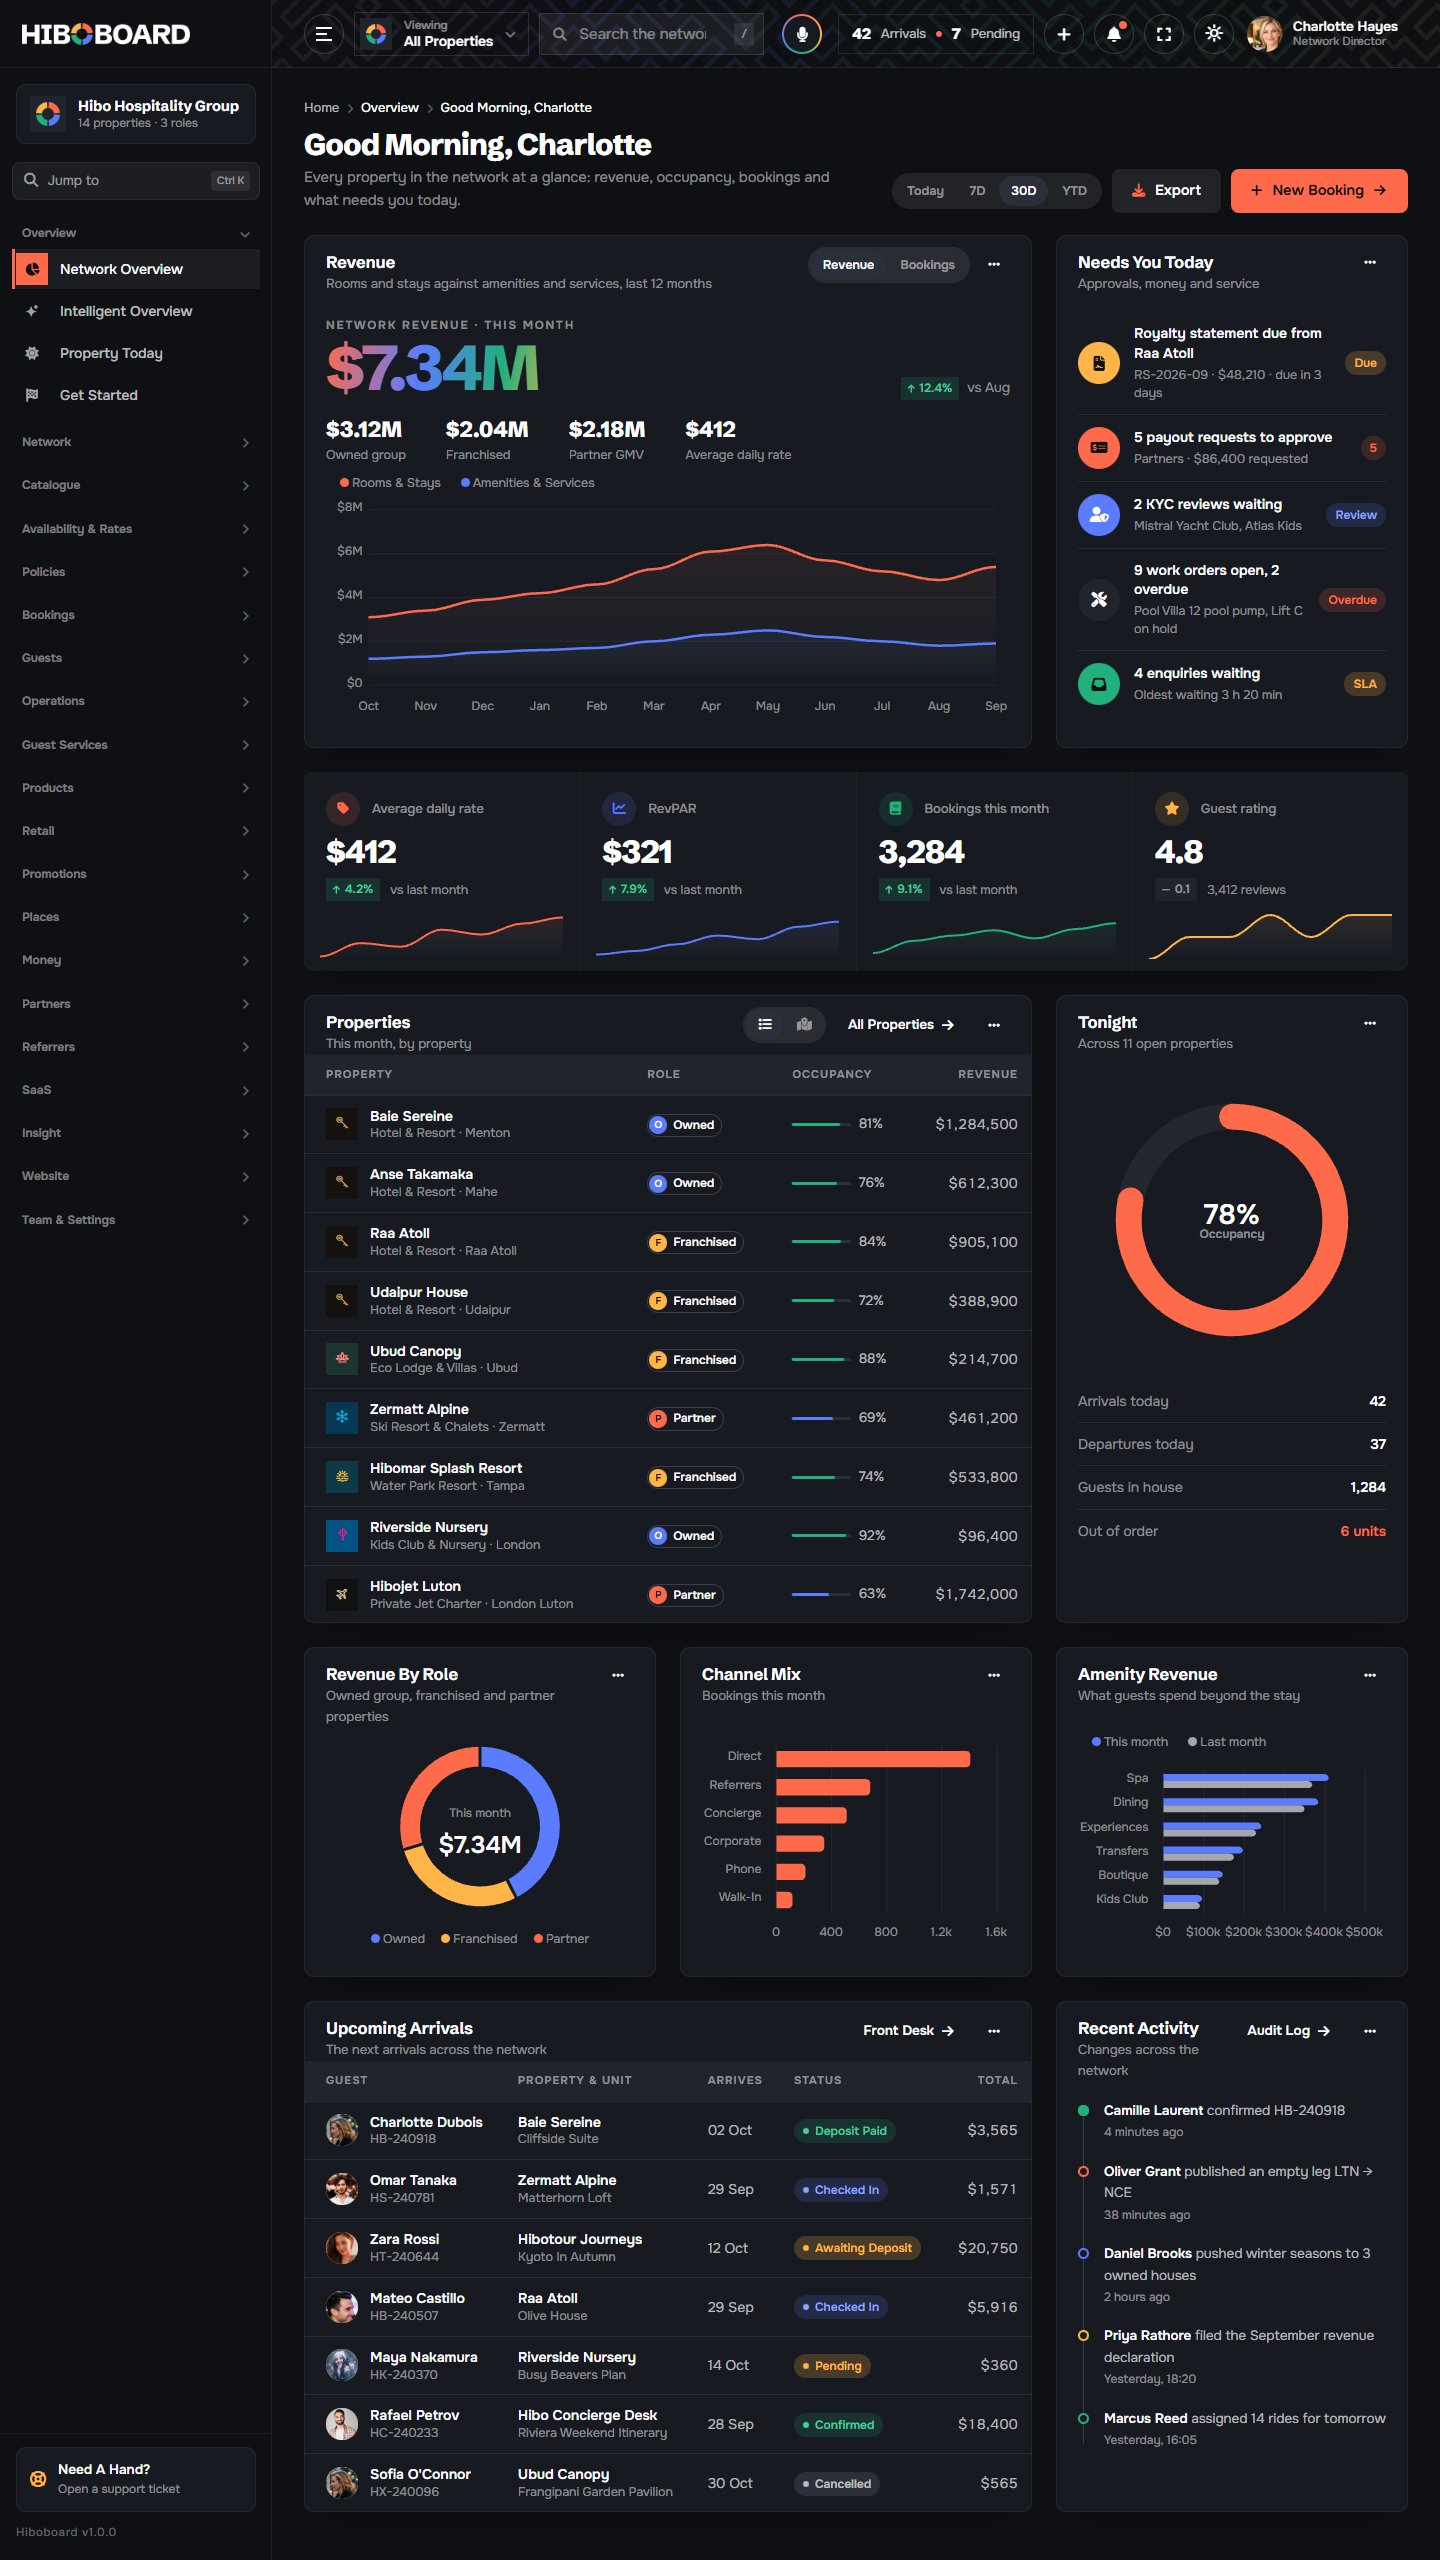Click the Amenities & Services legend swatch
The width and height of the screenshot is (1440, 2560).
pyautogui.click(x=465, y=483)
